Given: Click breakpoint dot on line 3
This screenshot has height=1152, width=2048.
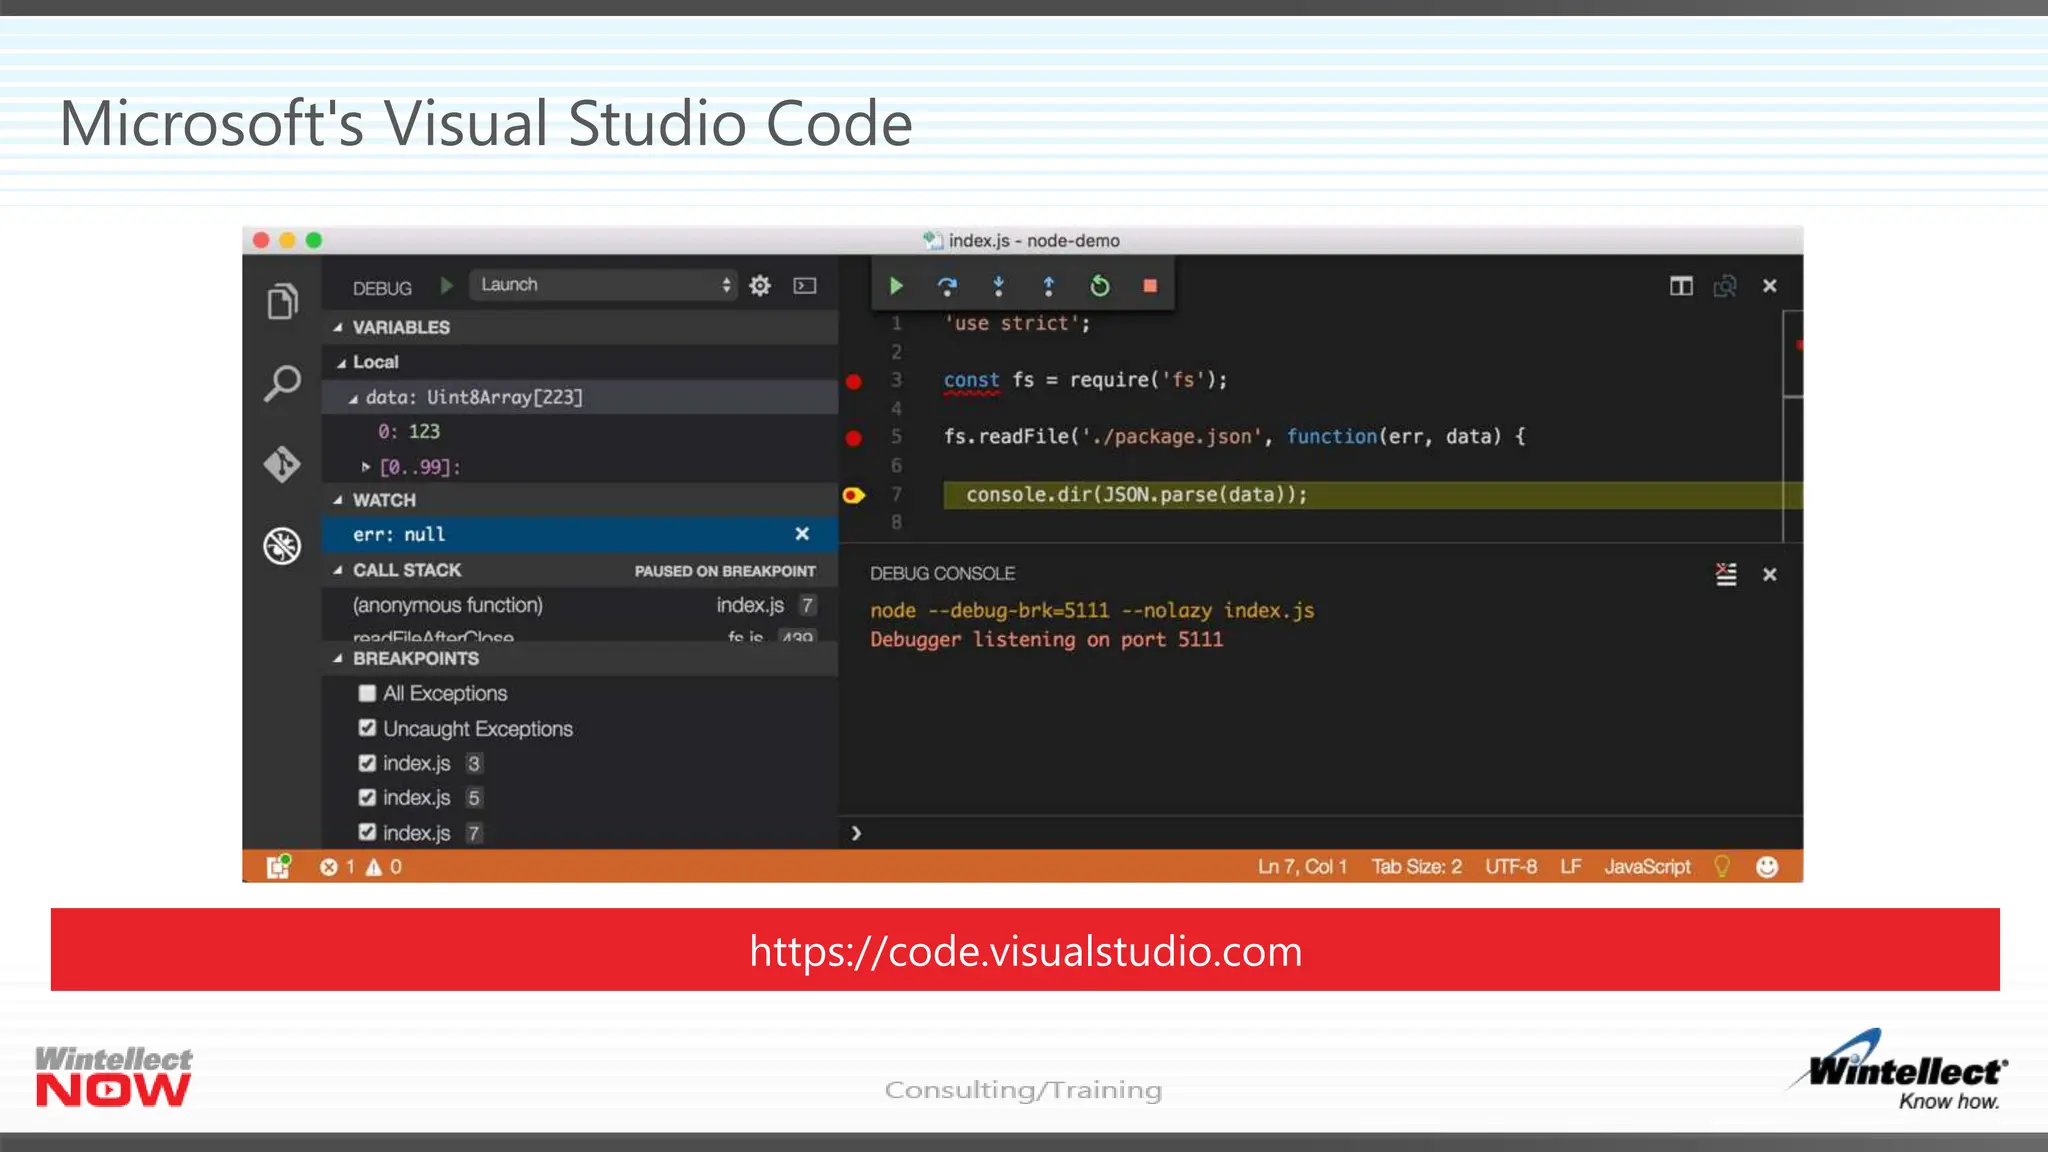Looking at the screenshot, I should tap(853, 381).
